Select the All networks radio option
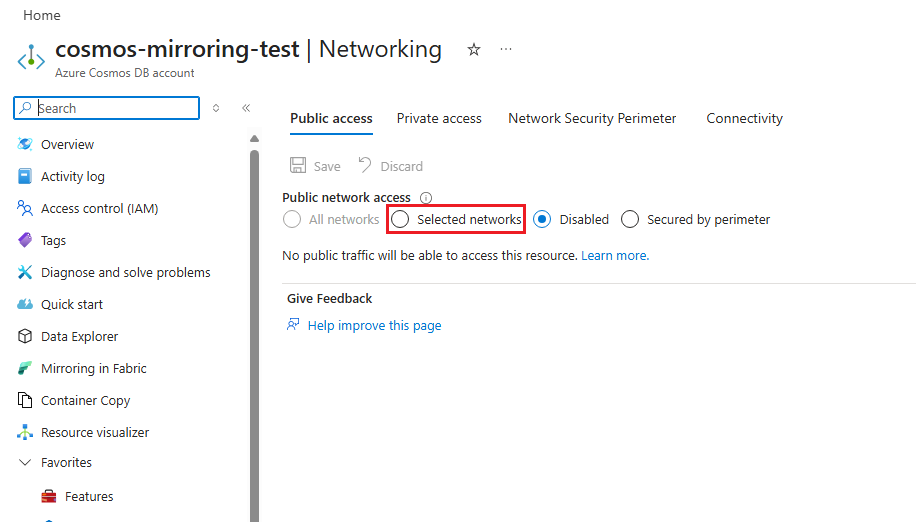The image size is (916, 522). click(292, 220)
